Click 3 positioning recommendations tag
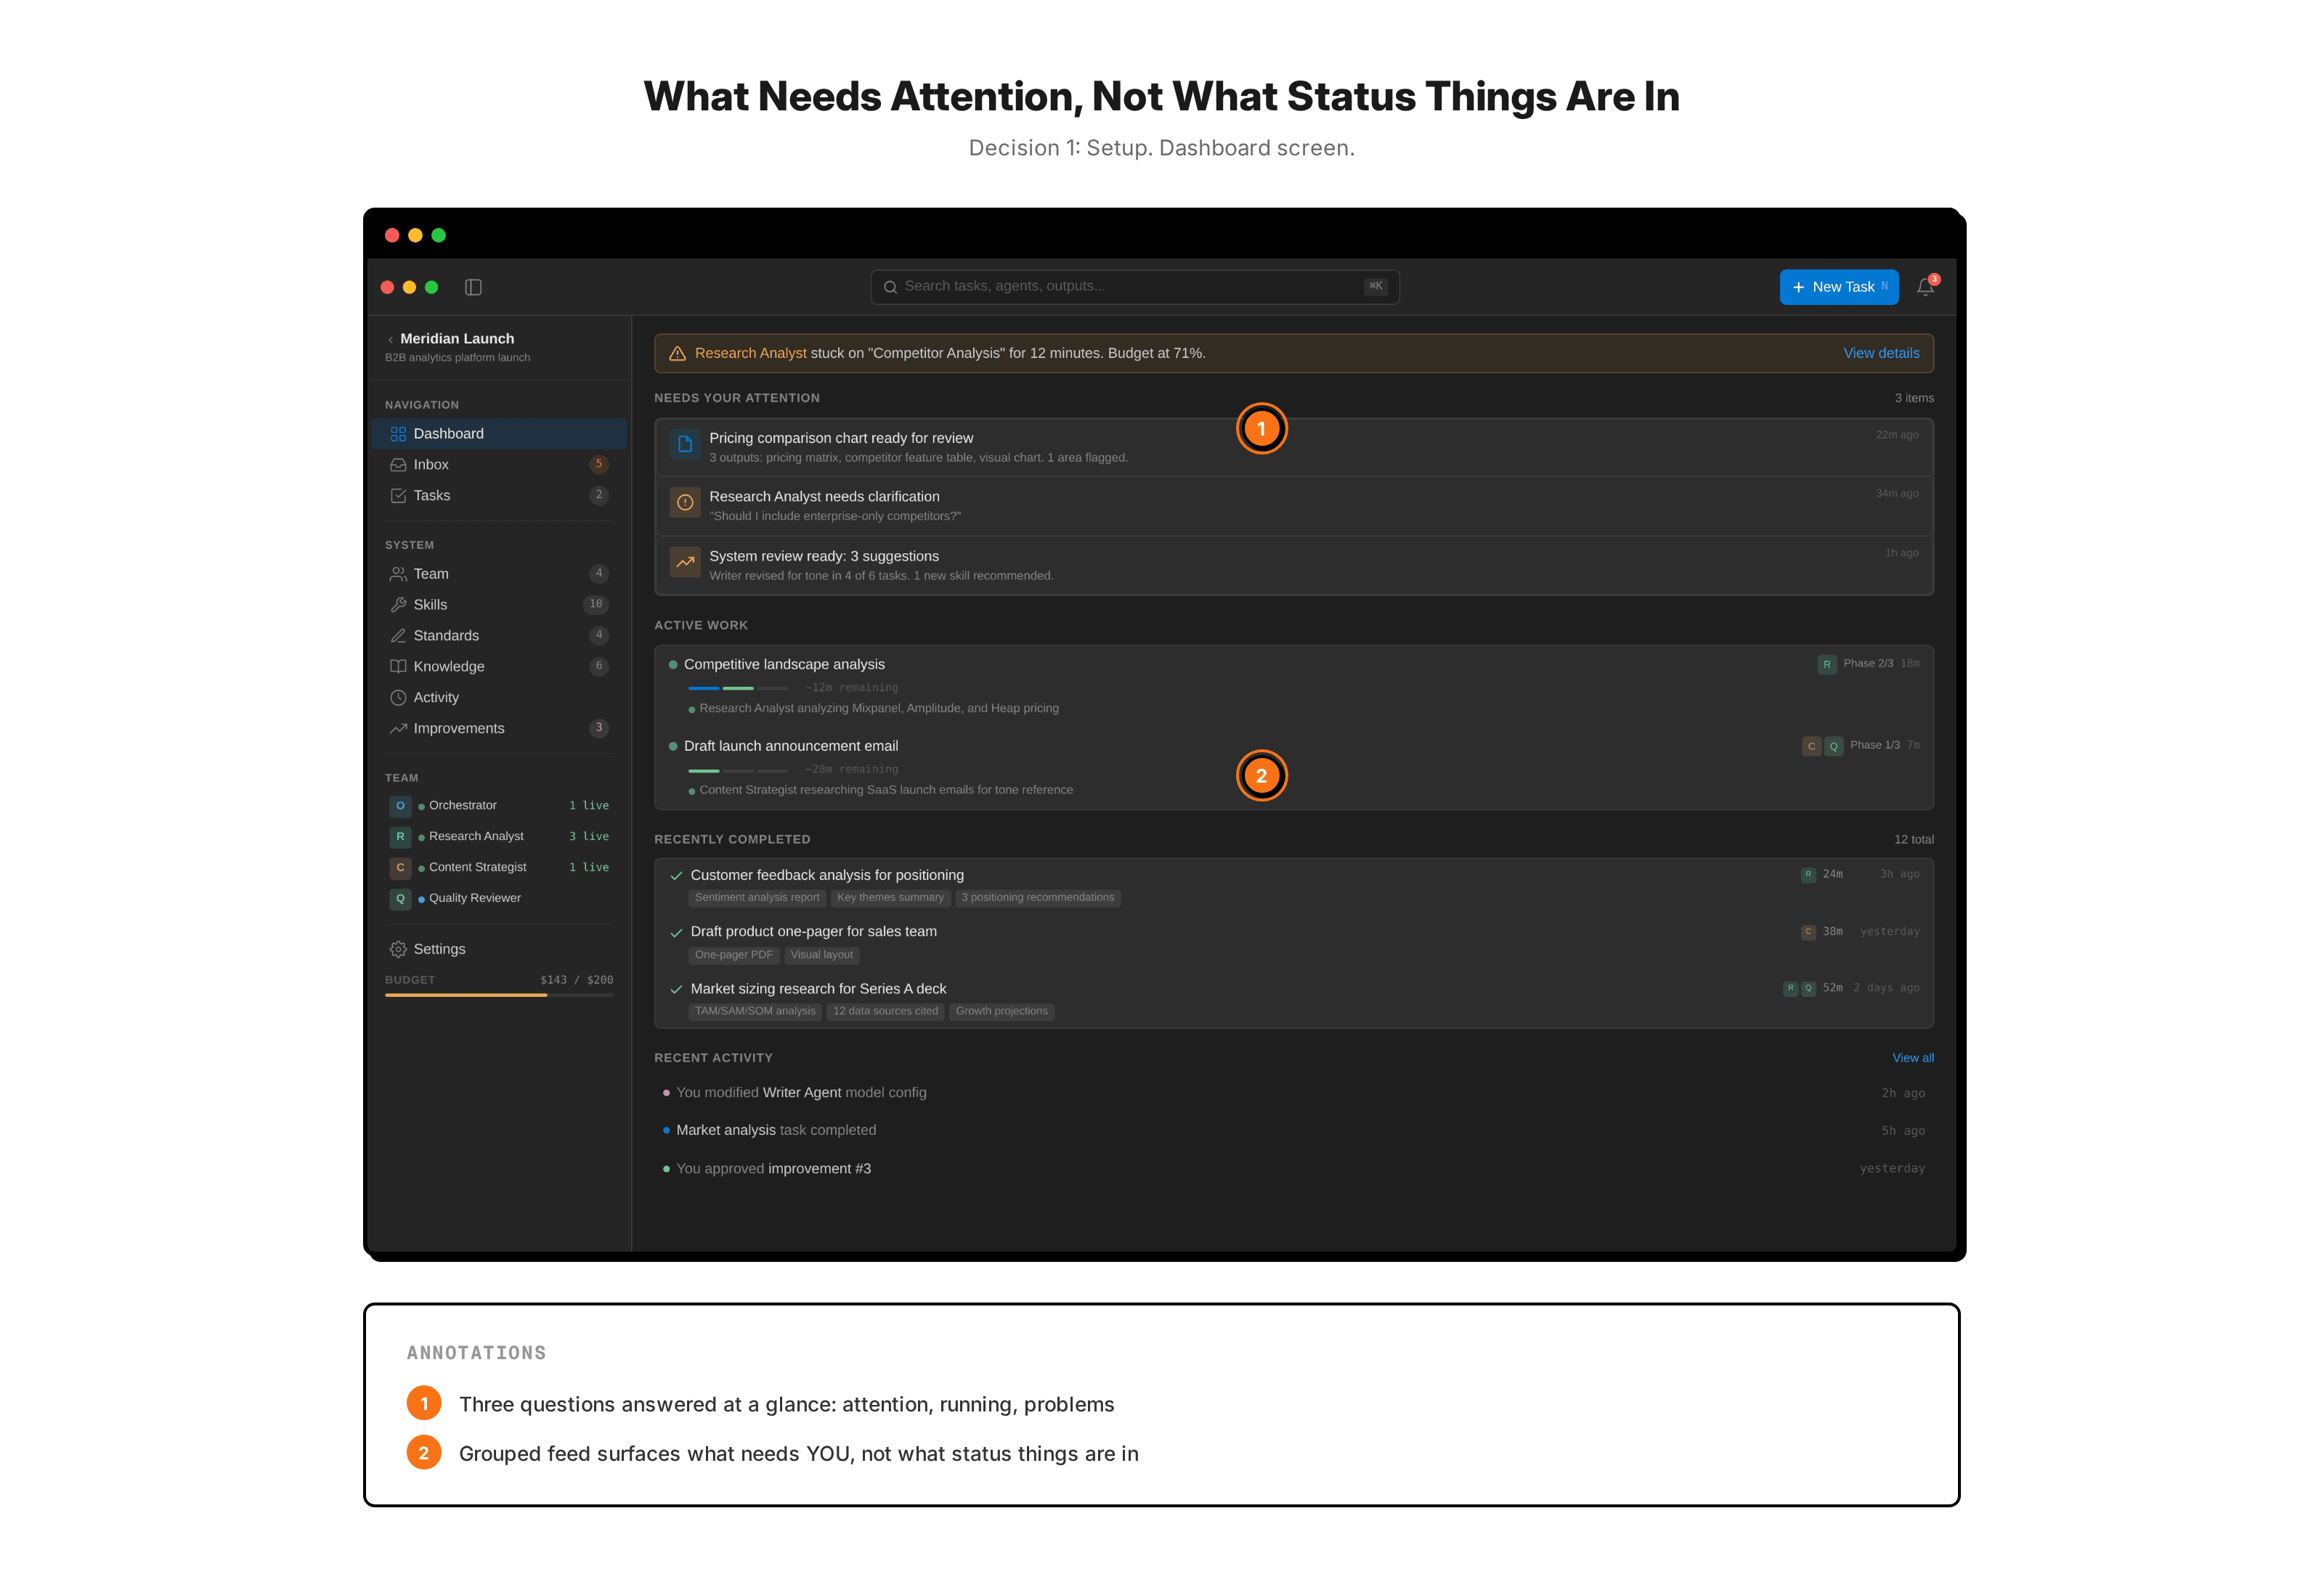The height and width of the screenshot is (1577, 2324). coord(1038,898)
